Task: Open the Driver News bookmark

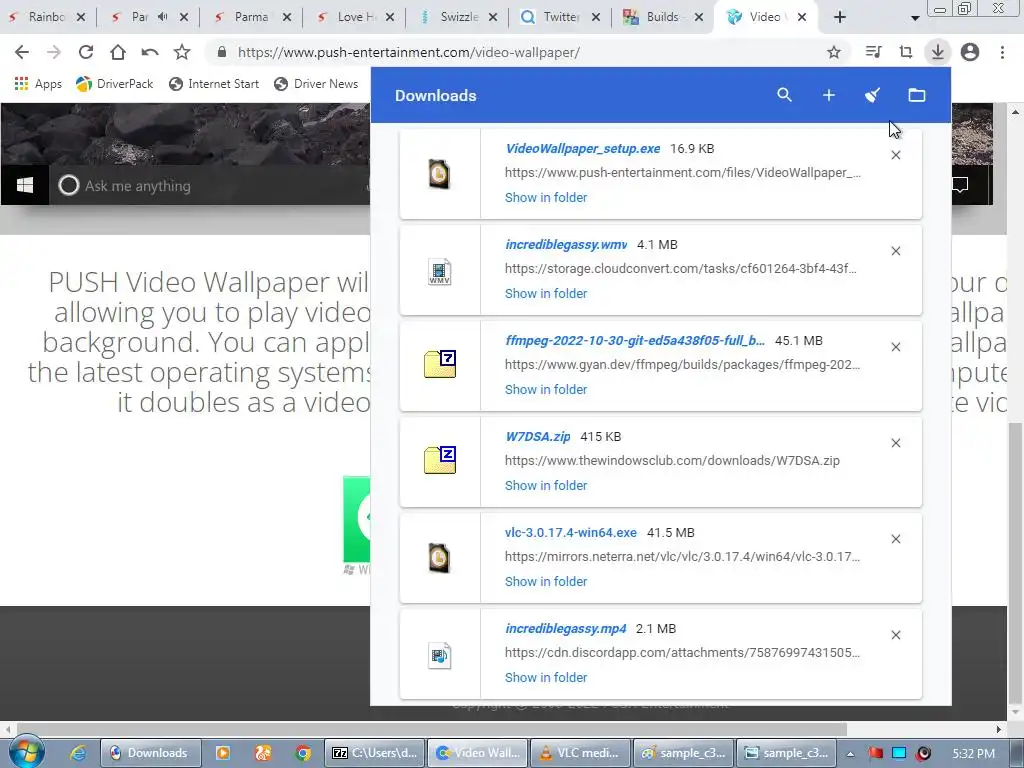Action: tap(316, 84)
